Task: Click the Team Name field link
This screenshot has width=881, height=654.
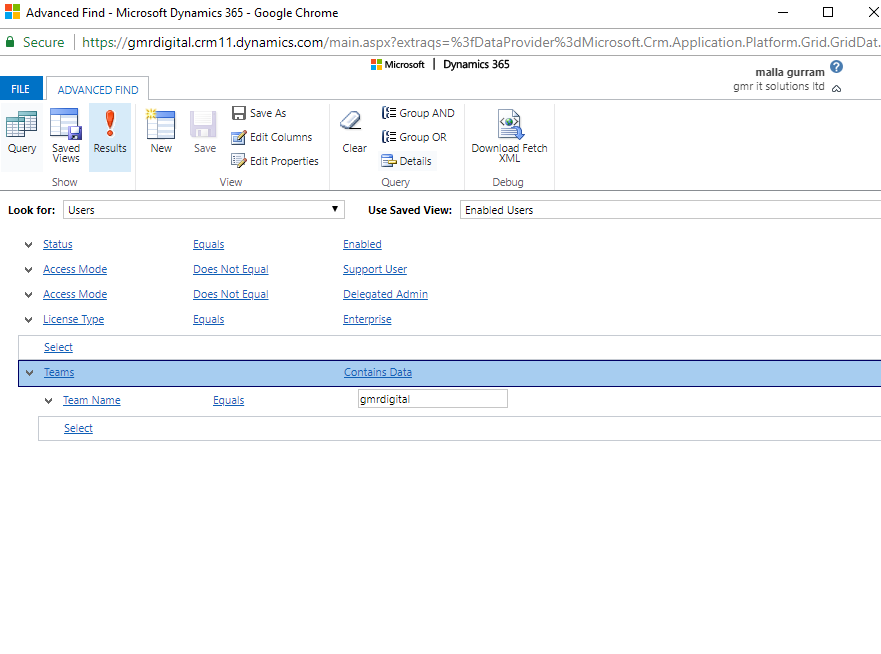Action: [x=92, y=400]
